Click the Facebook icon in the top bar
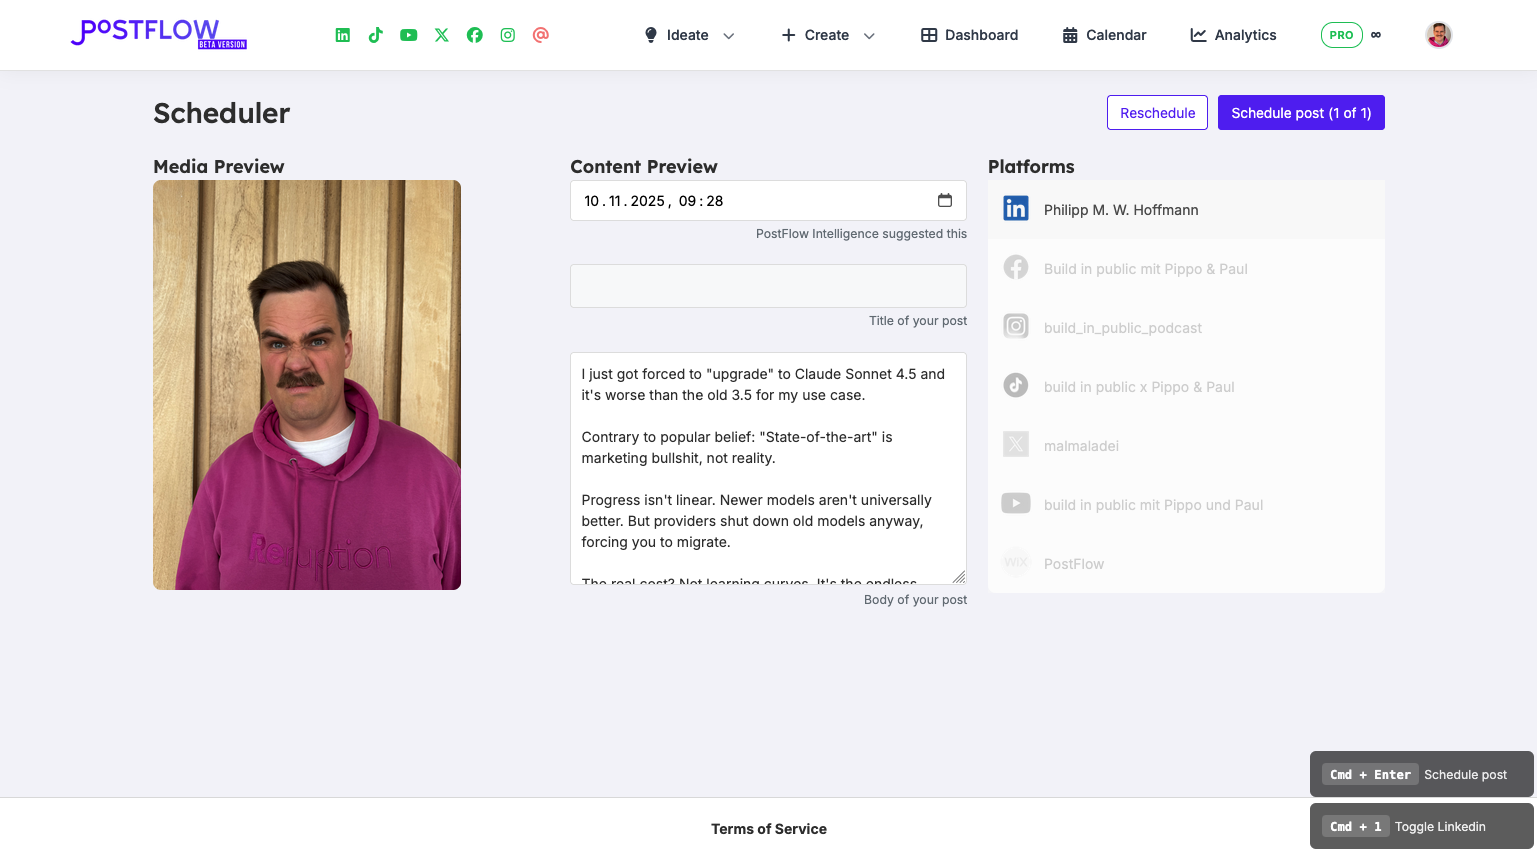The width and height of the screenshot is (1537, 859). (474, 34)
